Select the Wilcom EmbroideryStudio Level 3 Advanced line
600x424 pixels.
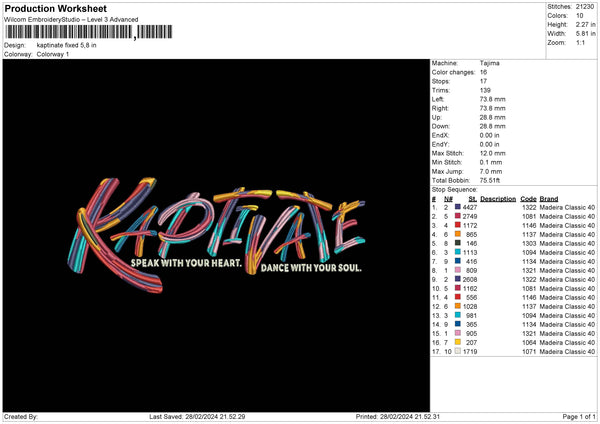(x=71, y=20)
